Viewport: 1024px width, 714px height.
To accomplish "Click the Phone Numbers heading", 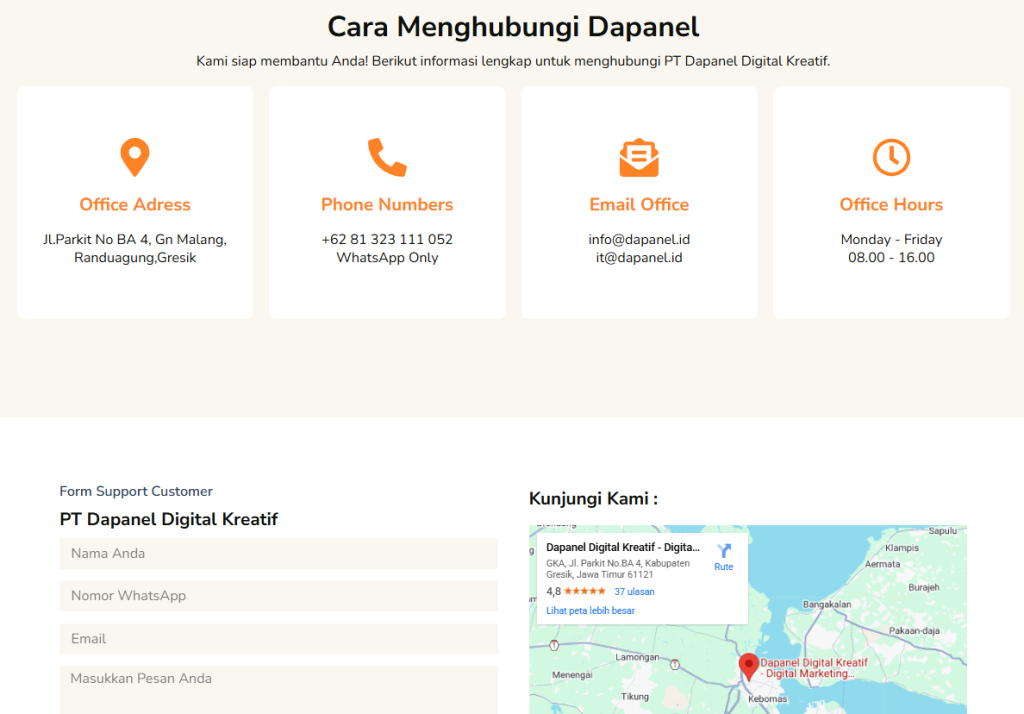I will click(387, 204).
